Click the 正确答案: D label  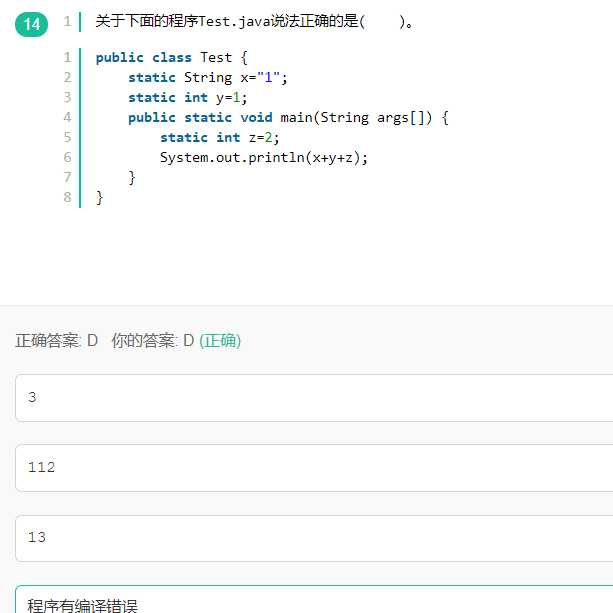pos(56,341)
